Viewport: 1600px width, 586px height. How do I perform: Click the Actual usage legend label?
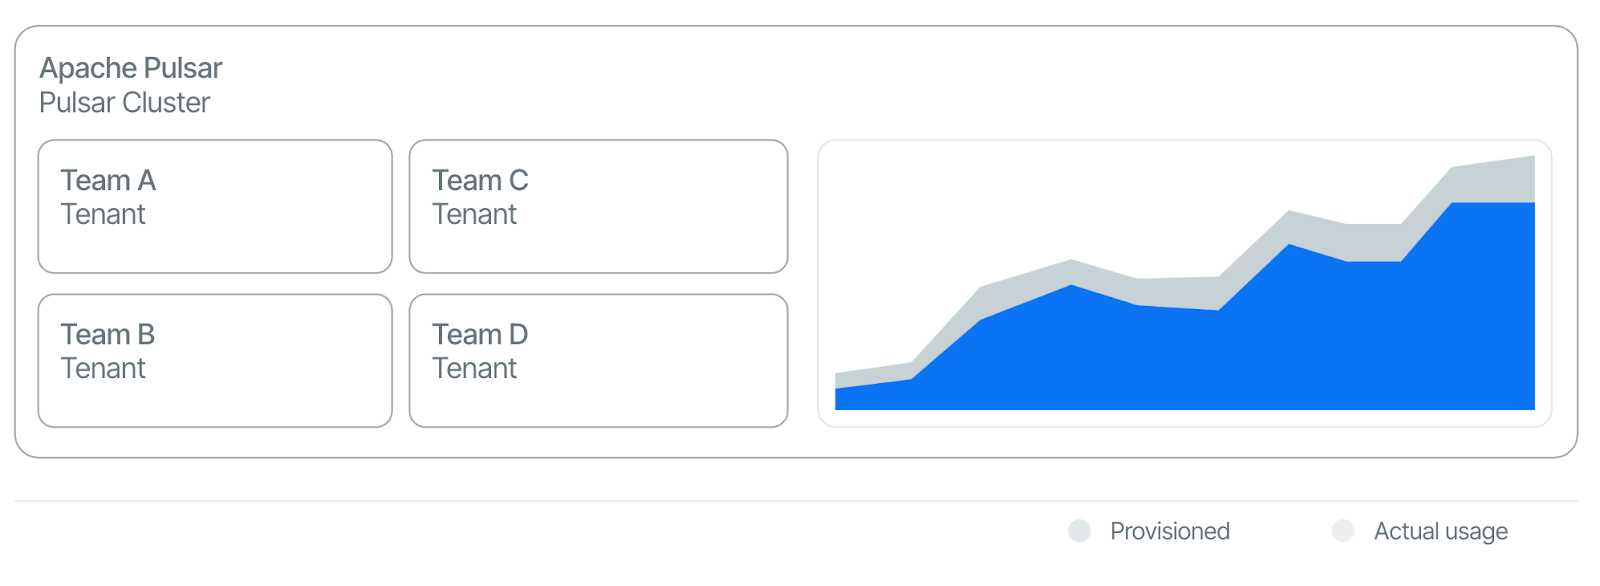pyautogui.click(x=1440, y=531)
